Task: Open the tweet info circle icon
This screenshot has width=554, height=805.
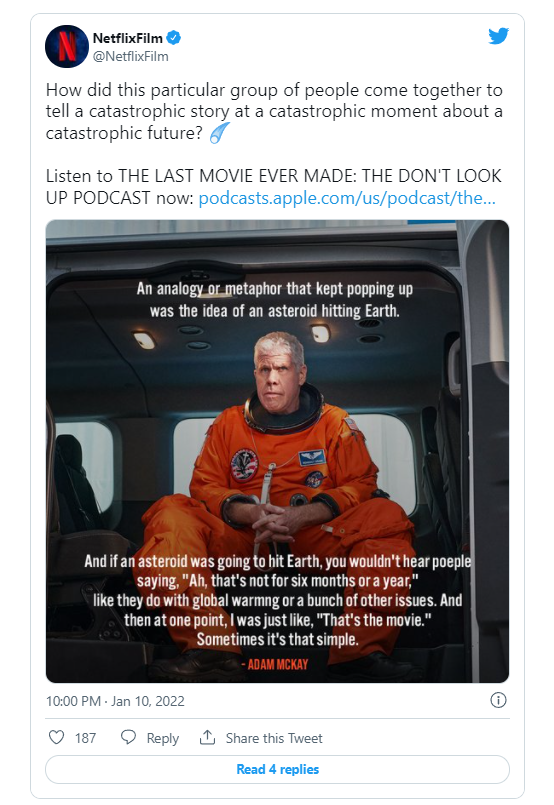Action: pos(498,700)
